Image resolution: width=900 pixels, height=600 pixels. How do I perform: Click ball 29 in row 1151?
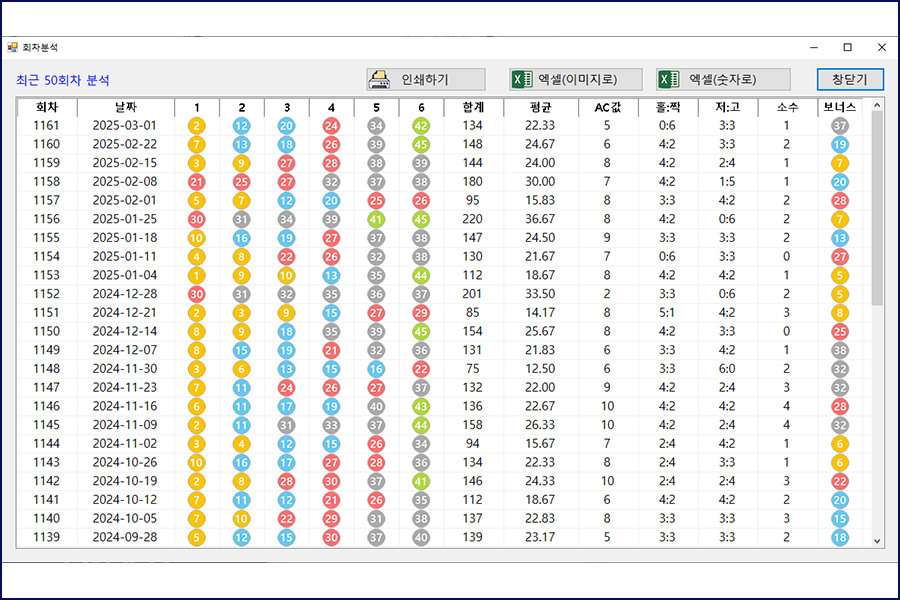421,313
